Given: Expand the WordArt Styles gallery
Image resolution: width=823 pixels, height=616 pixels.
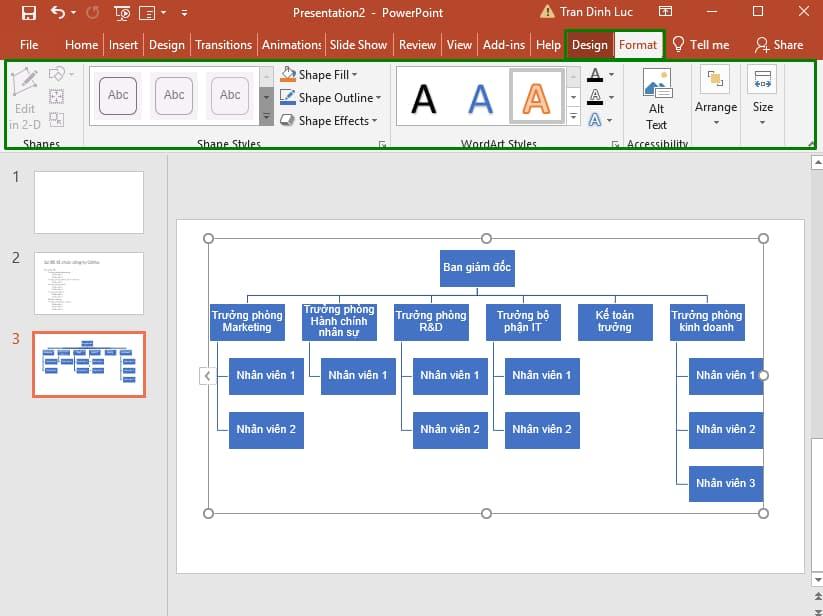Looking at the screenshot, I should click(573, 116).
